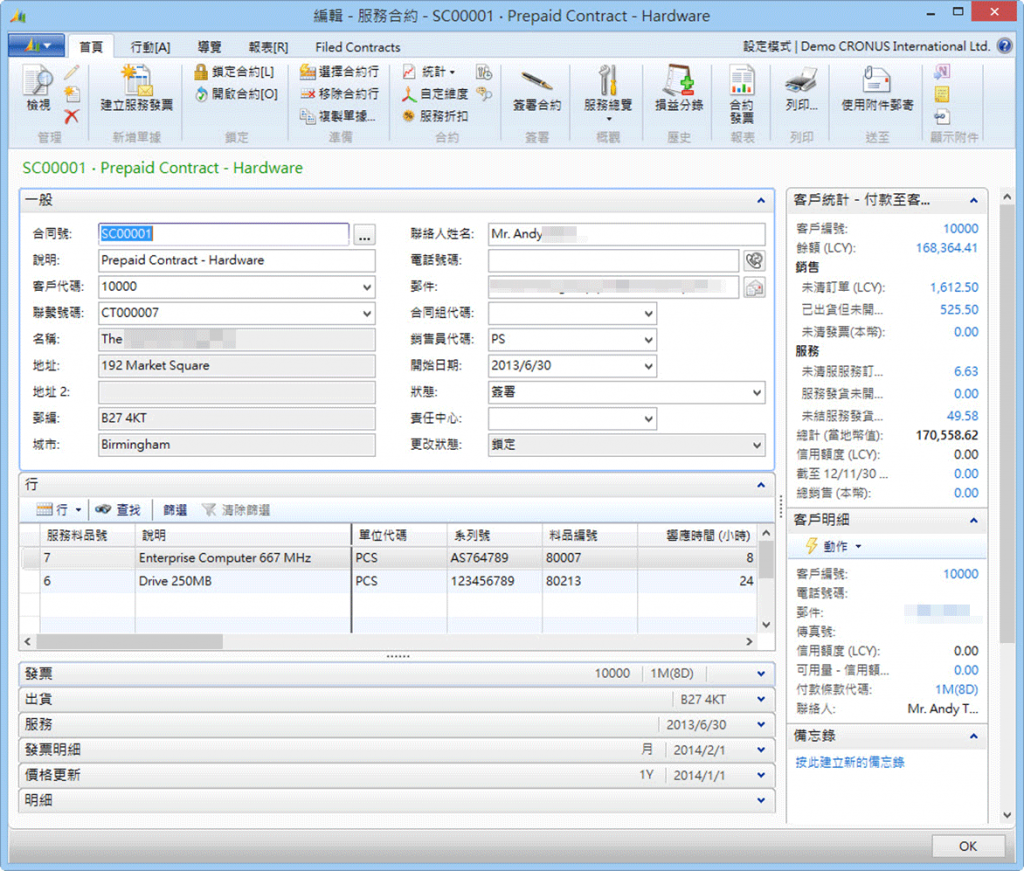Viewport: 1024px width, 871px height.
Task: Expand the 價格更新 price update section
Action: coord(761,775)
